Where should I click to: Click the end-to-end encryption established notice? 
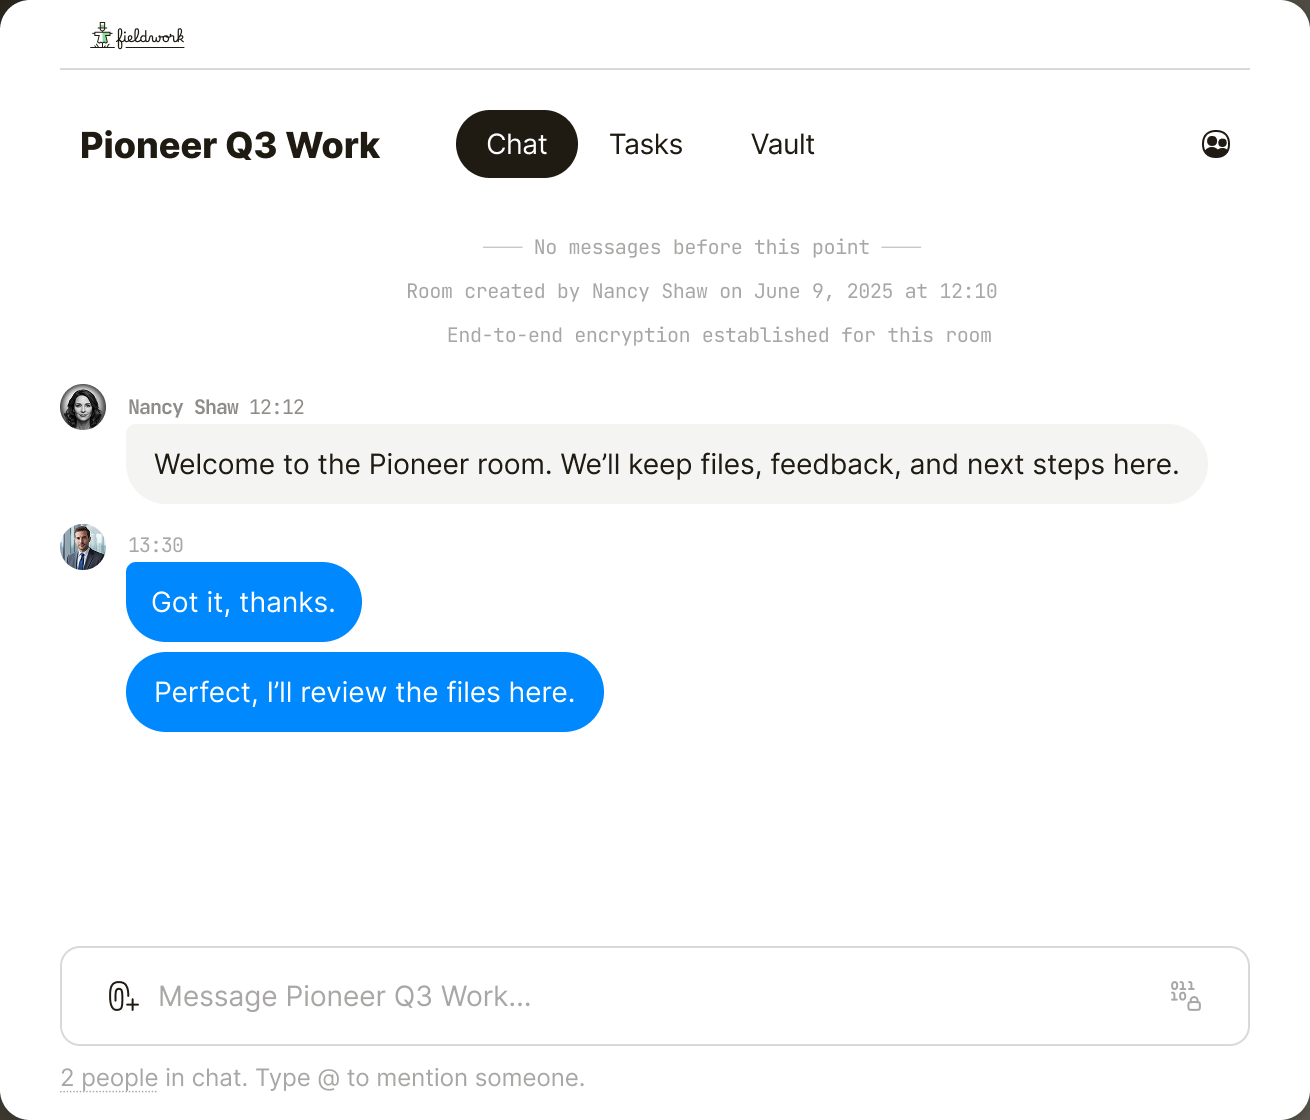(x=719, y=335)
